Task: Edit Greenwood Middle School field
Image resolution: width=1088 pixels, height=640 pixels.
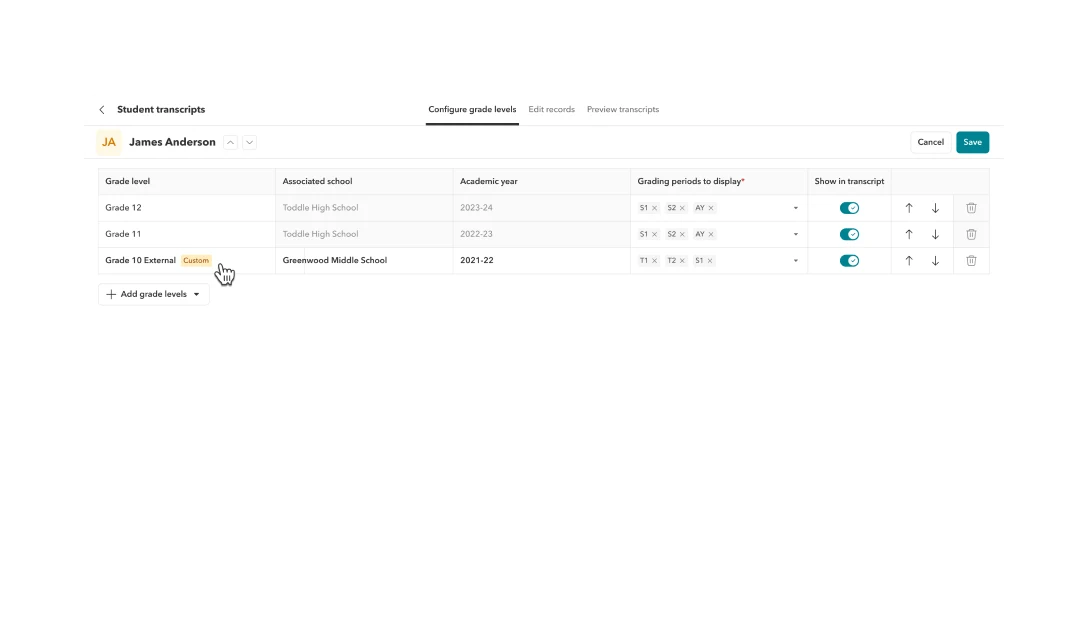Action: coord(364,260)
